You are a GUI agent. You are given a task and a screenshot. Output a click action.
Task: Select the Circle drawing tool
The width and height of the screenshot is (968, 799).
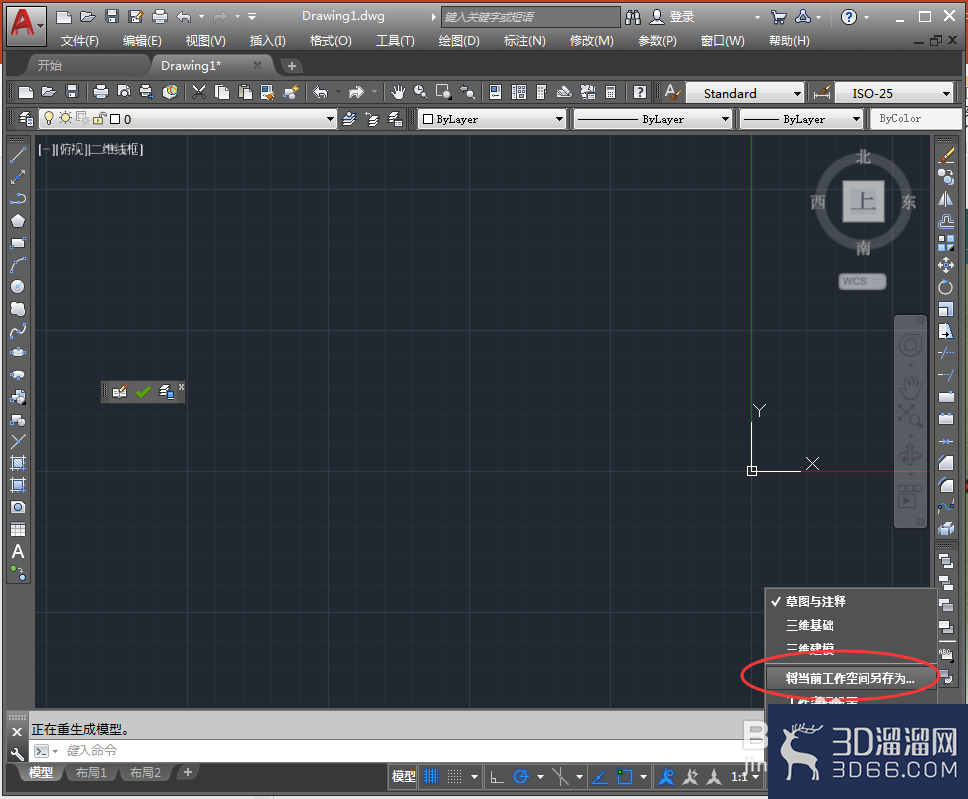18,287
